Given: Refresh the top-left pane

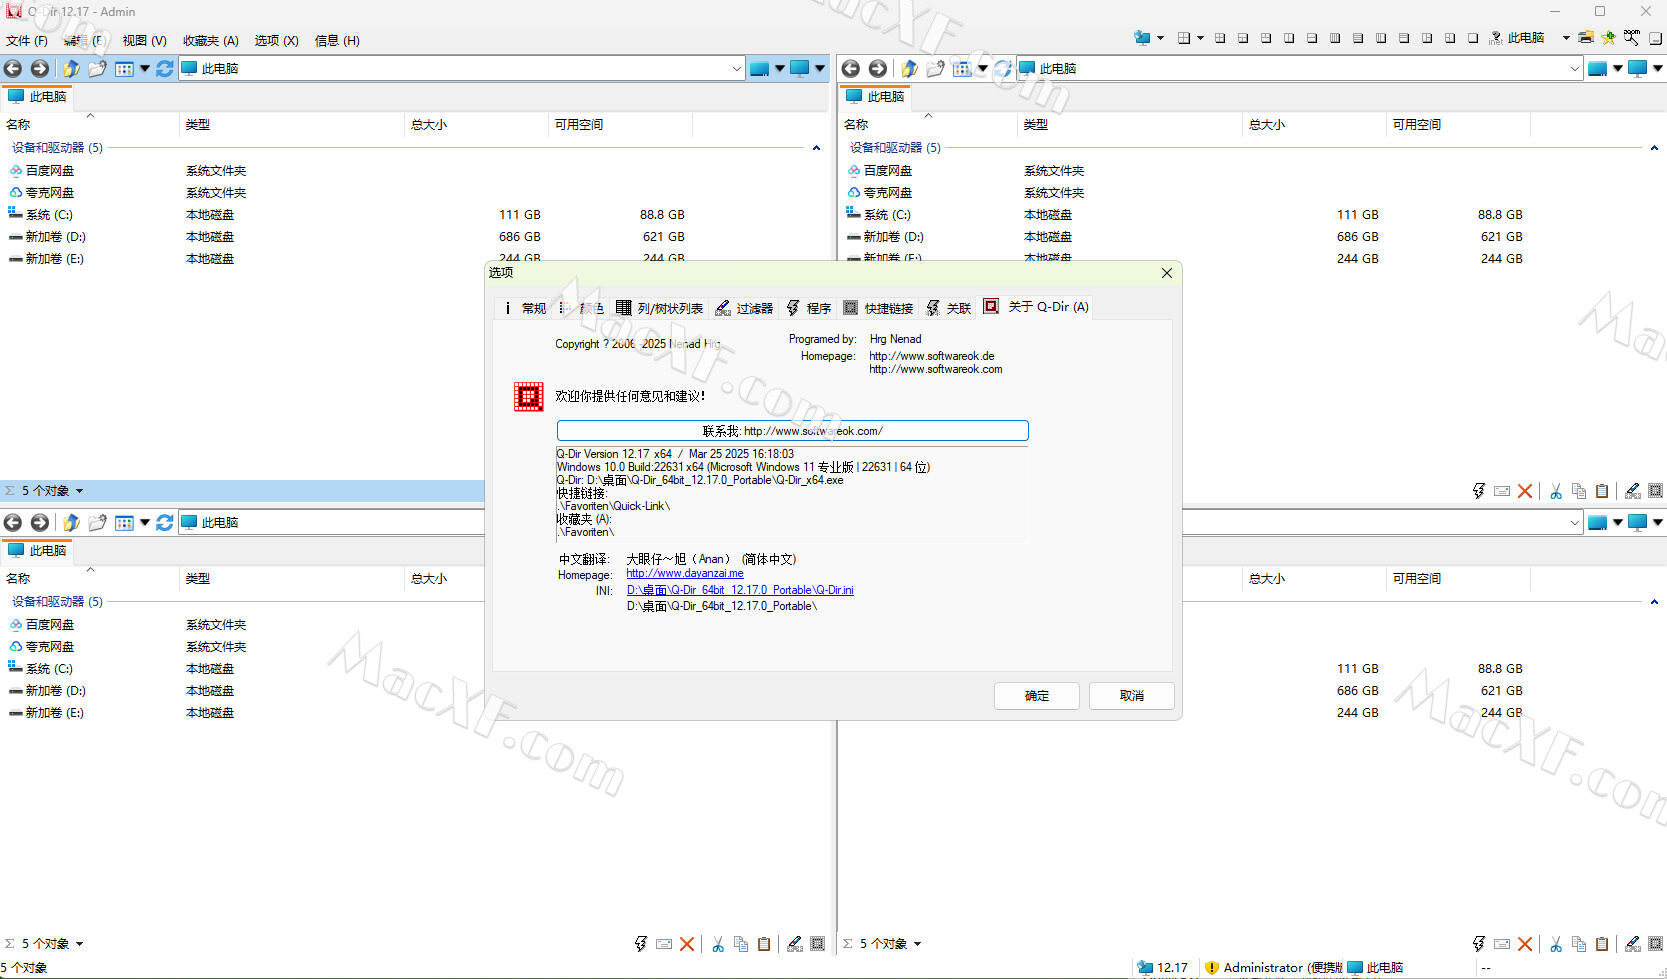Looking at the screenshot, I should (165, 69).
